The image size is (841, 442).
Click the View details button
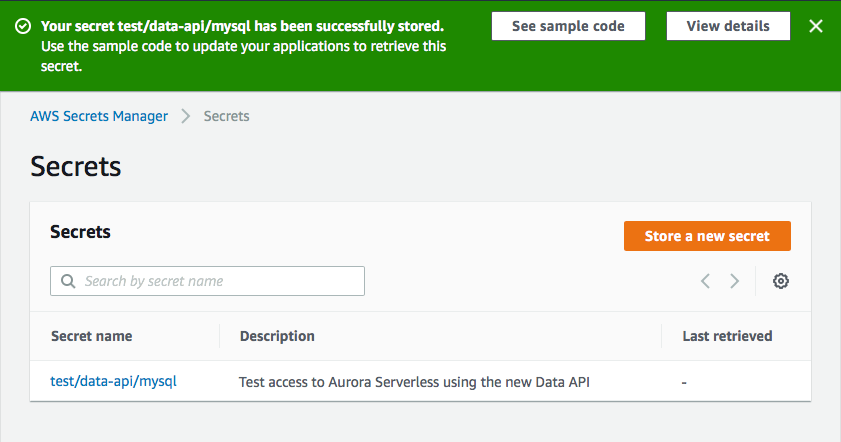(728, 26)
